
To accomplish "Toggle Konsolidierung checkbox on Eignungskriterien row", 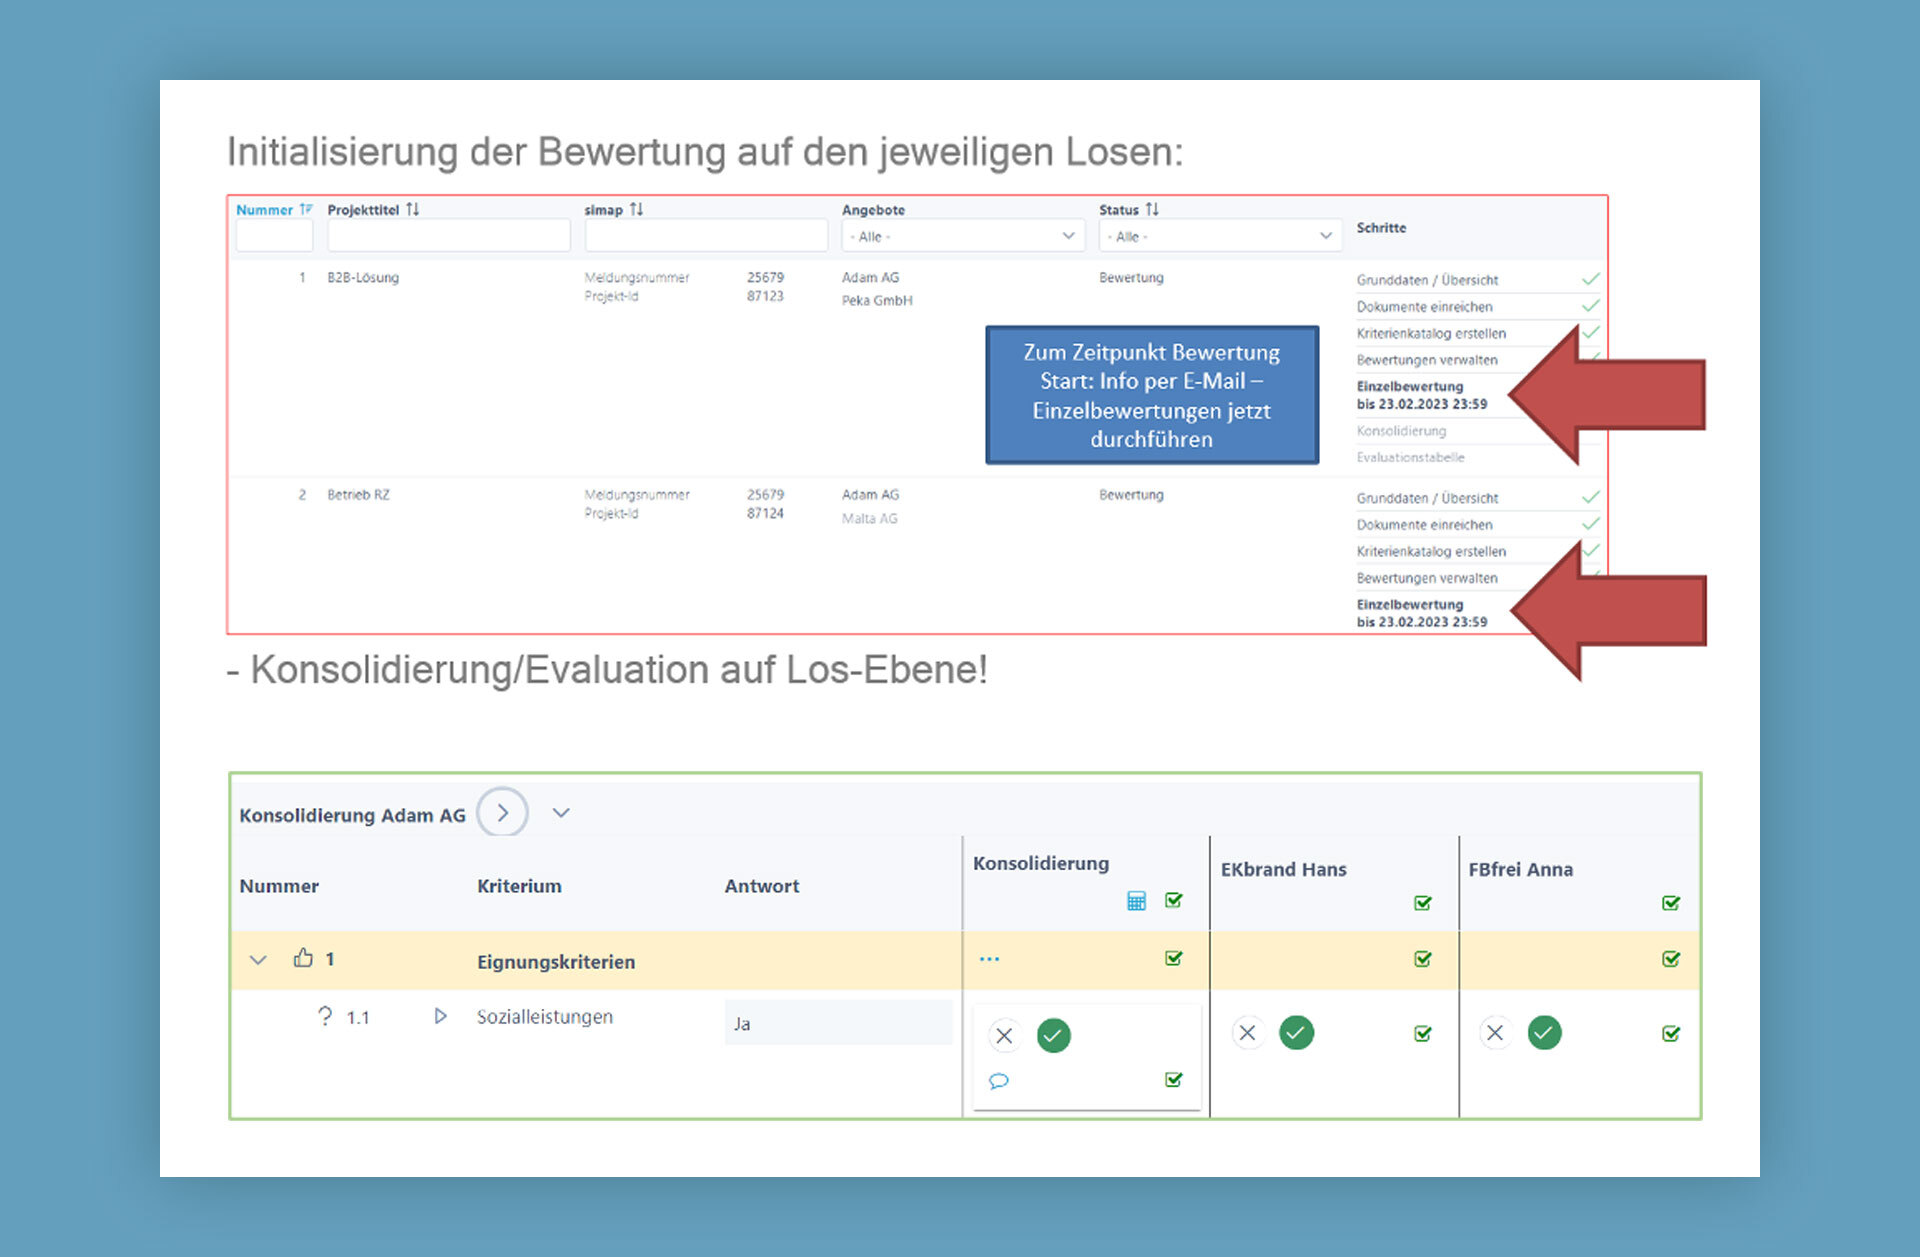I will [1174, 959].
